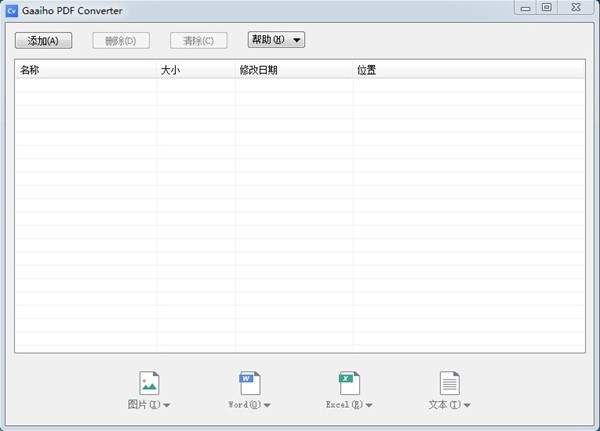Sort the list by the 名称 column
Image resolution: width=600 pixels, height=431 pixels.
pyautogui.click(x=86, y=70)
